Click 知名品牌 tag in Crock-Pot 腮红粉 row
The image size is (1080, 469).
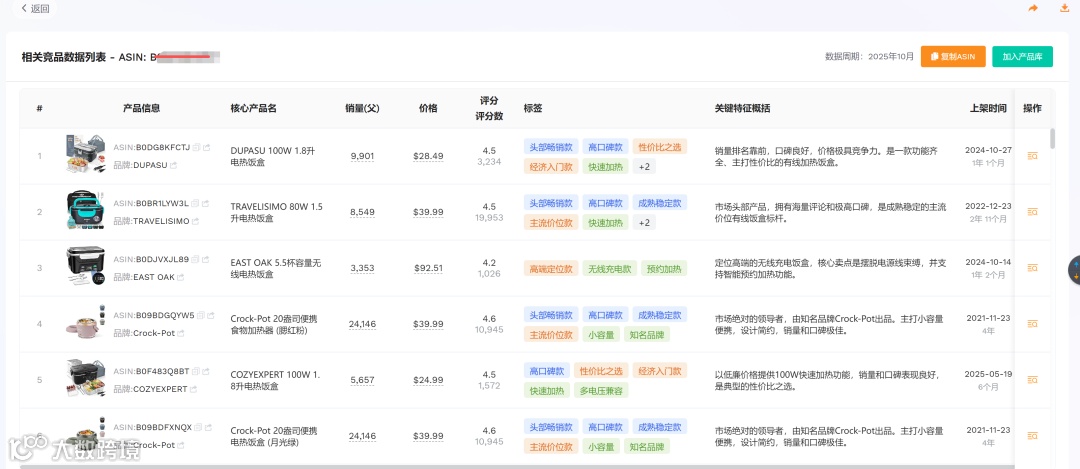pos(647,335)
